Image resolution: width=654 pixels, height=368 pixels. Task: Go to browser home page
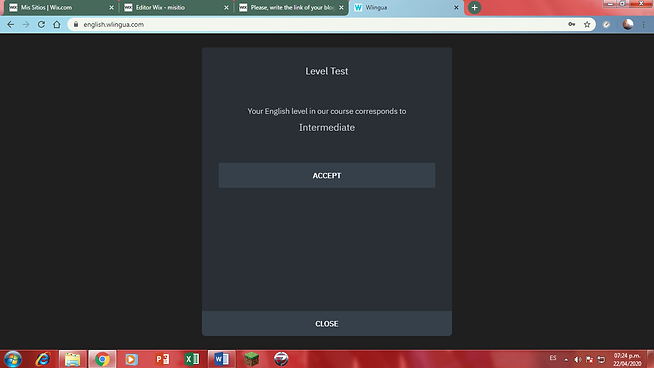click(57, 25)
